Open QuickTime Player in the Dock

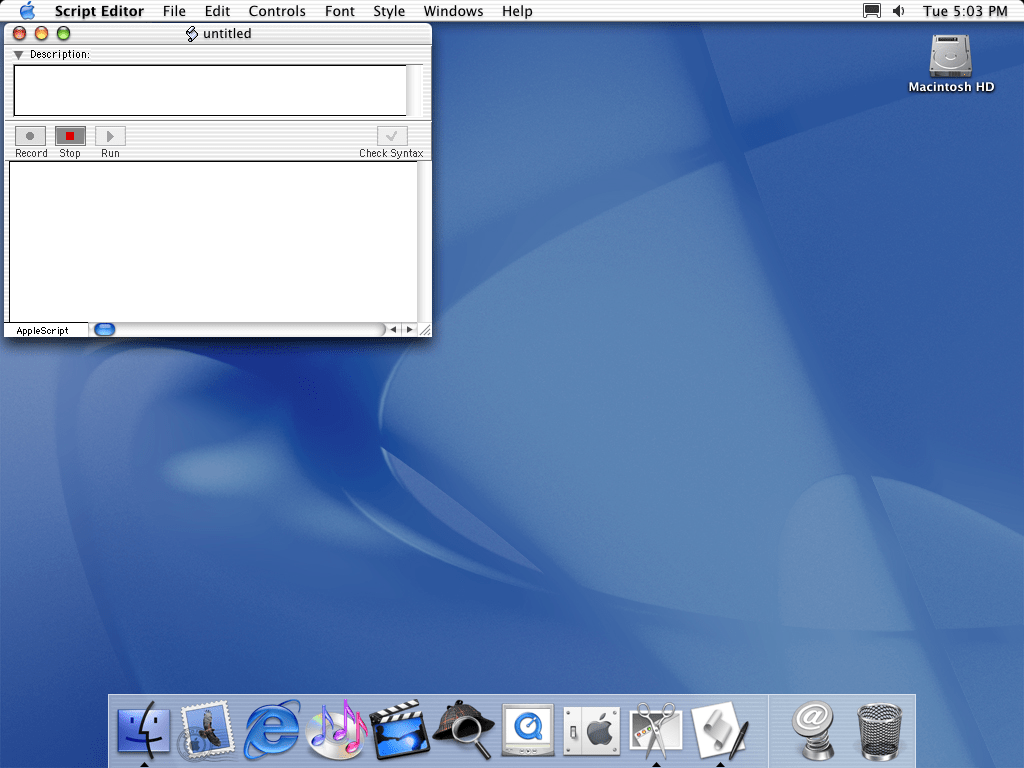point(527,730)
